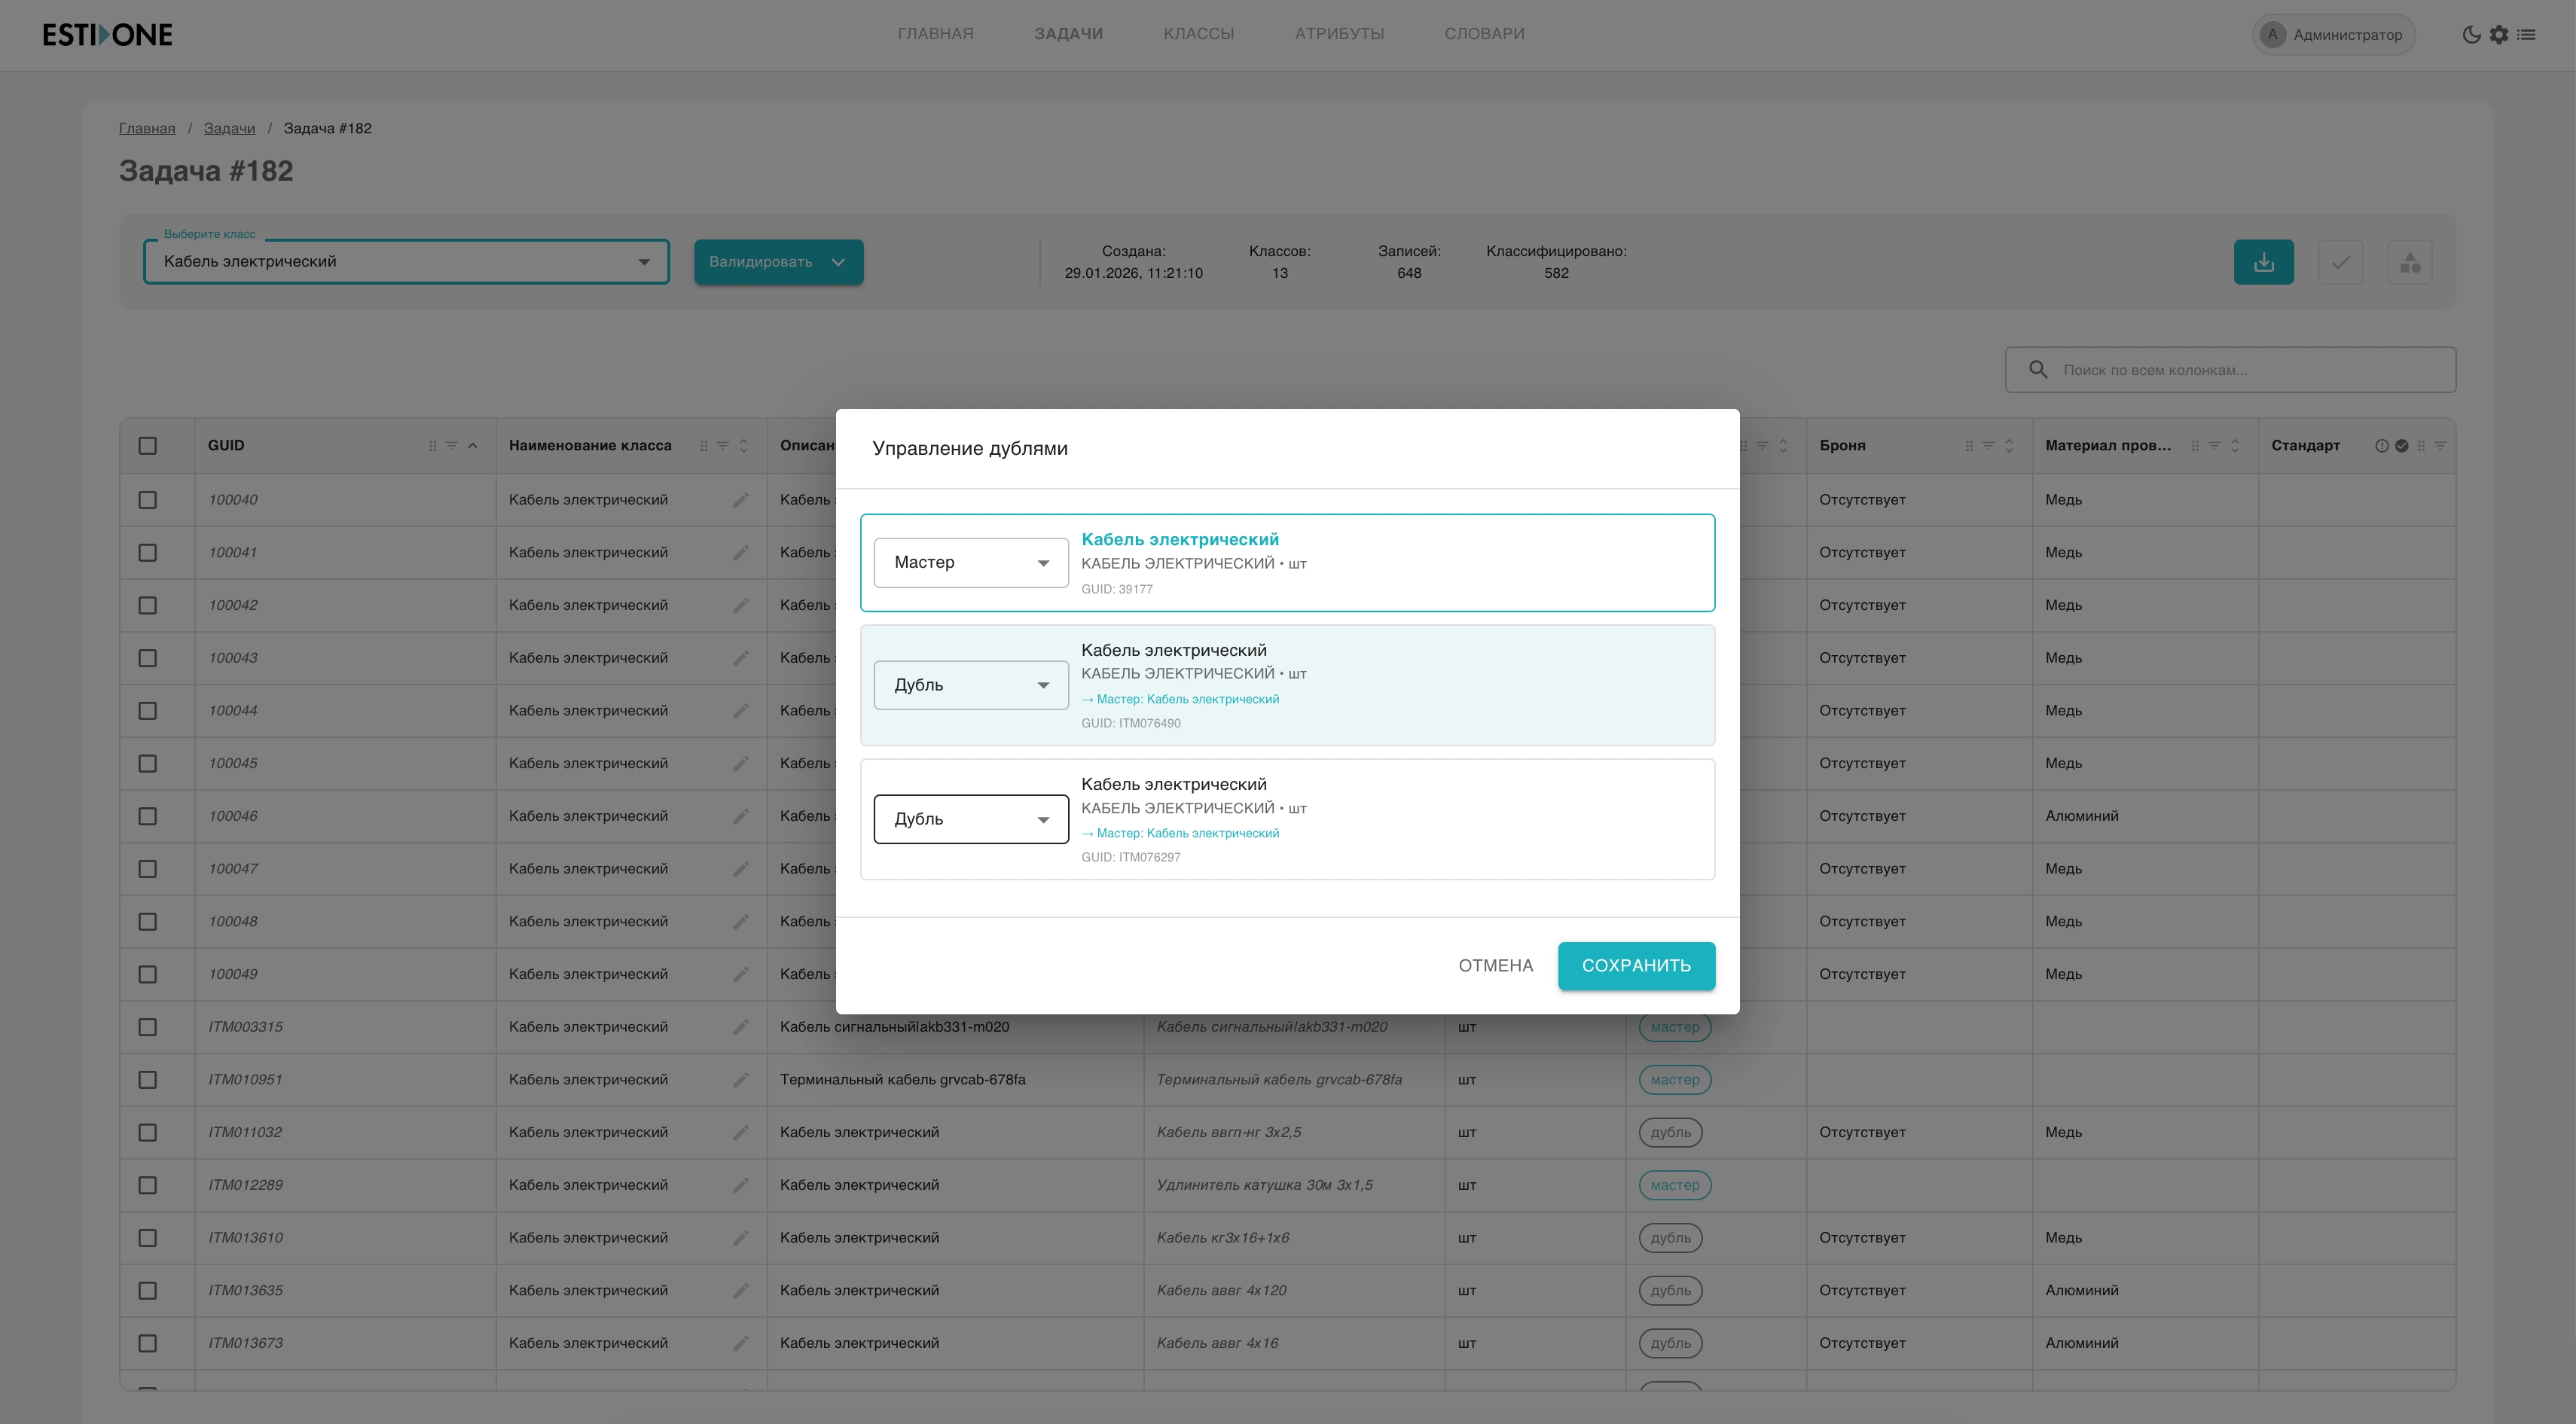Open Дубль dropdown for GUID ITM076490

pyautogui.click(x=970, y=686)
